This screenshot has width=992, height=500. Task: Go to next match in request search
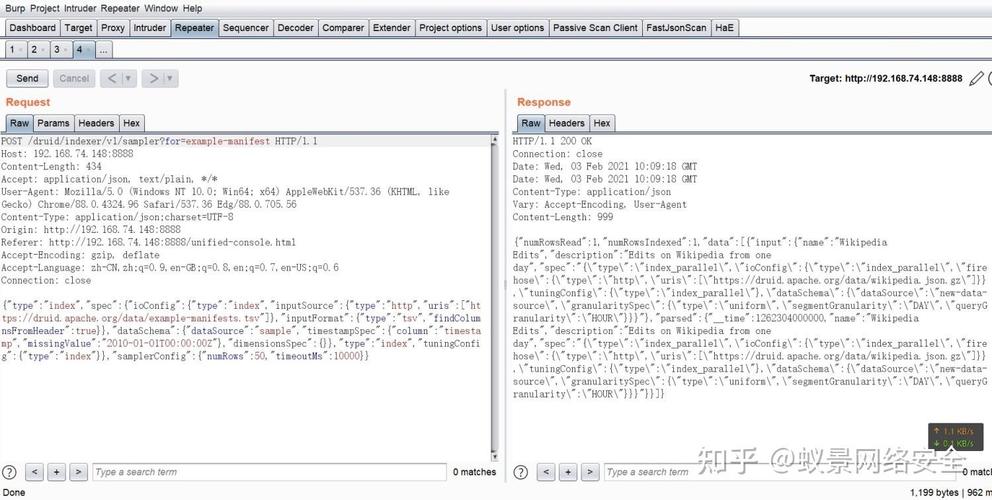pyautogui.click(x=78, y=472)
